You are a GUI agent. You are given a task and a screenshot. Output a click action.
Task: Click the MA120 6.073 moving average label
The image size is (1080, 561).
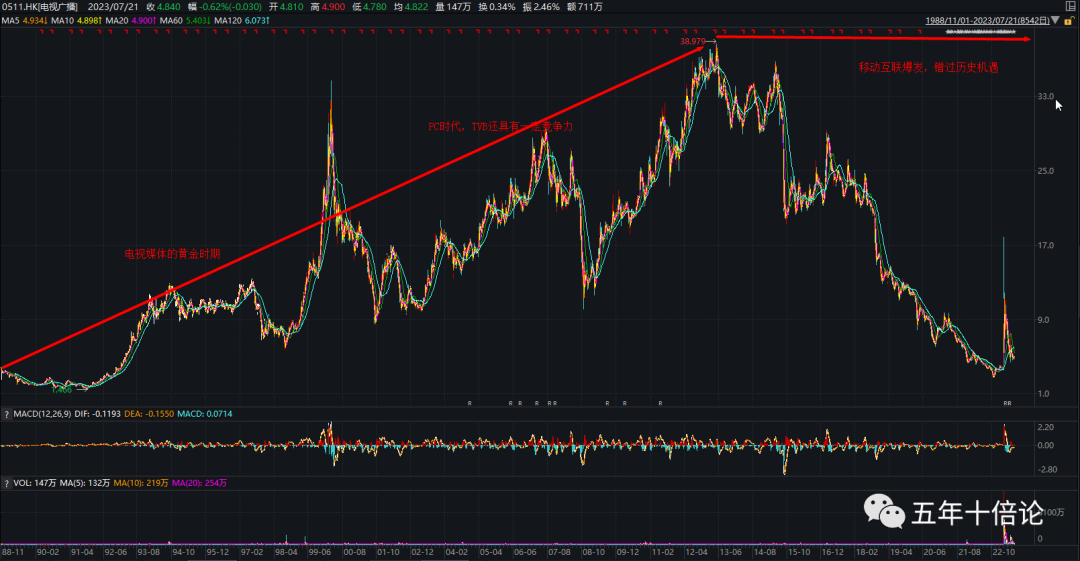pyautogui.click(x=242, y=21)
